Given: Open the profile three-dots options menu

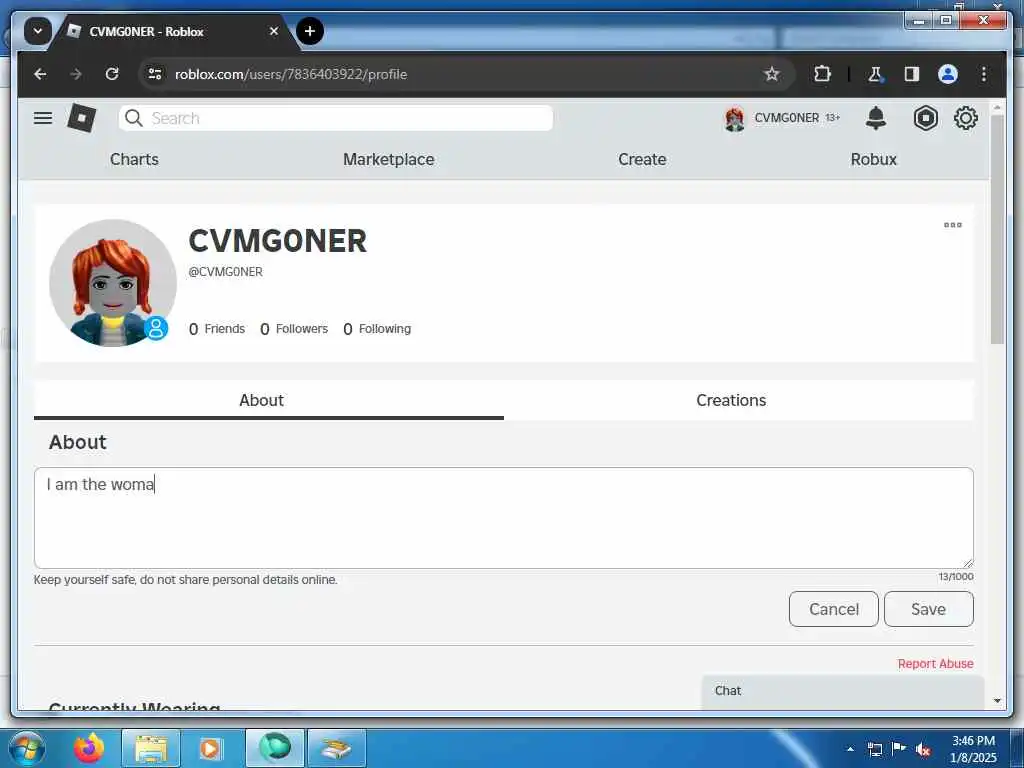Looking at the screenshot, I should coord(953,225).
